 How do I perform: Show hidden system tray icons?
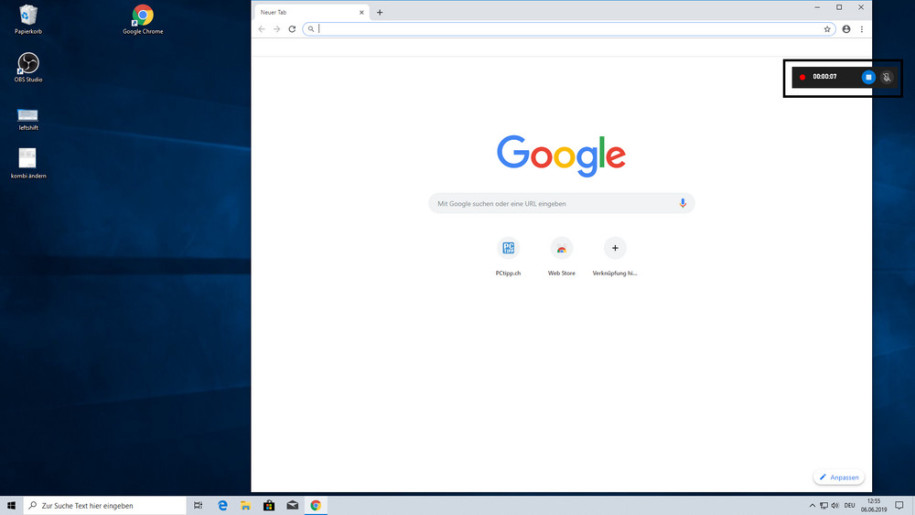click(x=812, y=506)
